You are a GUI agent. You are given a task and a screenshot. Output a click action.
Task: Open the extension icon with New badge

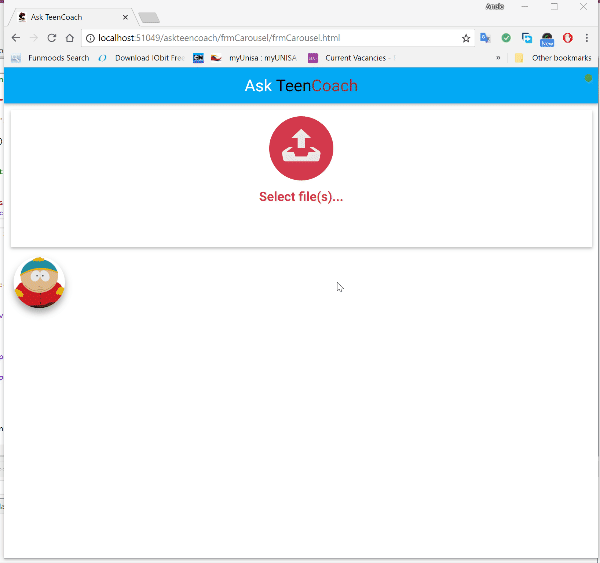[547, 39]
